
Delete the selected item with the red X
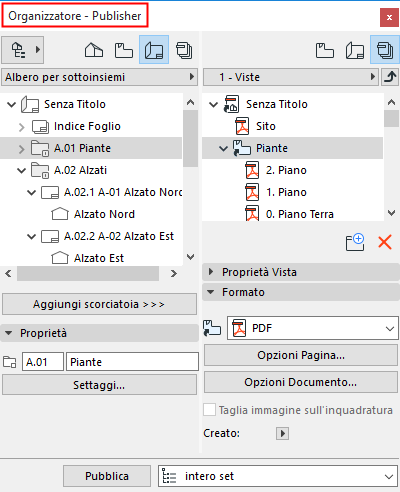click(385, 242)
